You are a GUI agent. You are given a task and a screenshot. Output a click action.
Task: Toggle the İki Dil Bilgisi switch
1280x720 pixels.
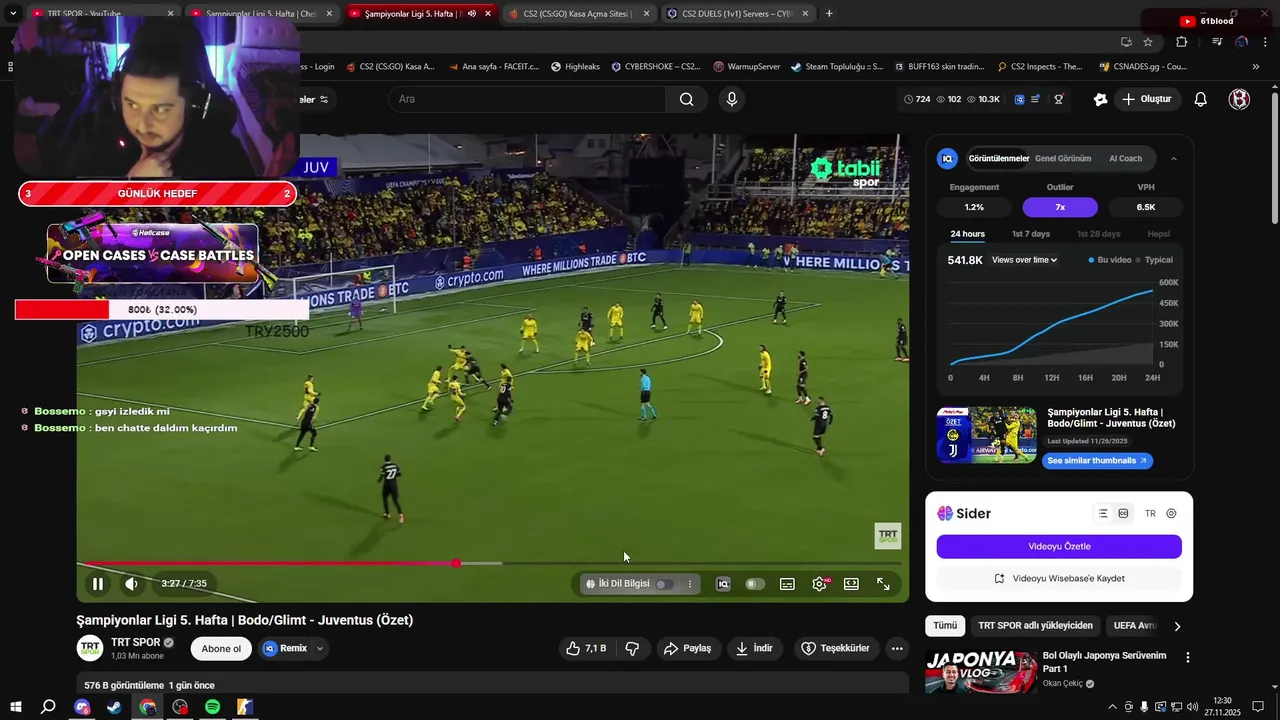[x=664, y=584]
